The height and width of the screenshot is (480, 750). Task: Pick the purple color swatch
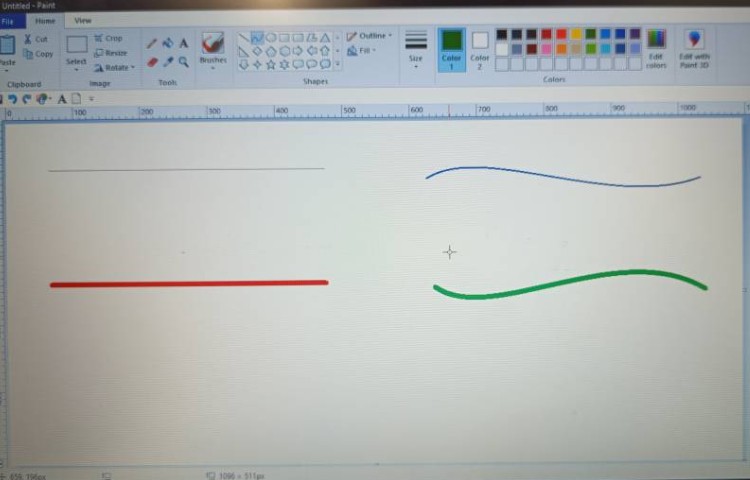(x=635, y=34)
